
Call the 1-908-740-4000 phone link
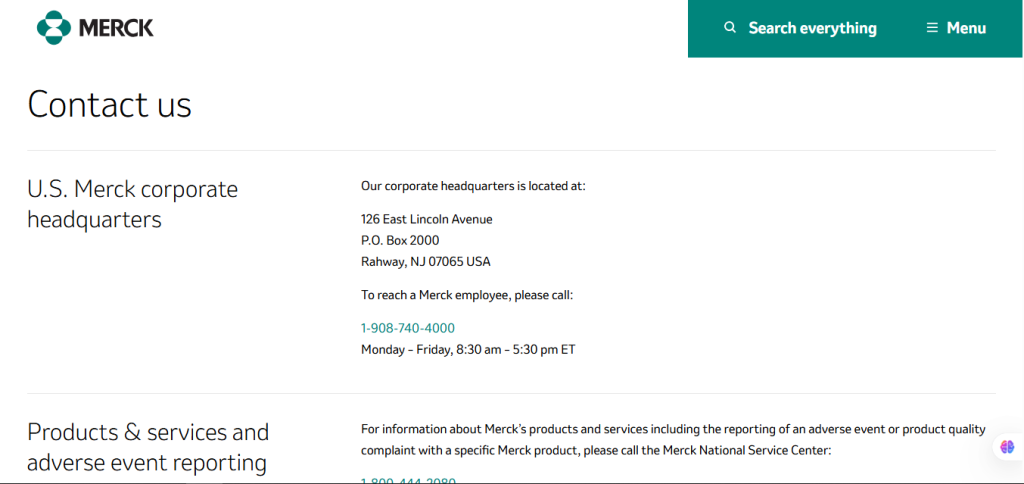pos(408,328)
